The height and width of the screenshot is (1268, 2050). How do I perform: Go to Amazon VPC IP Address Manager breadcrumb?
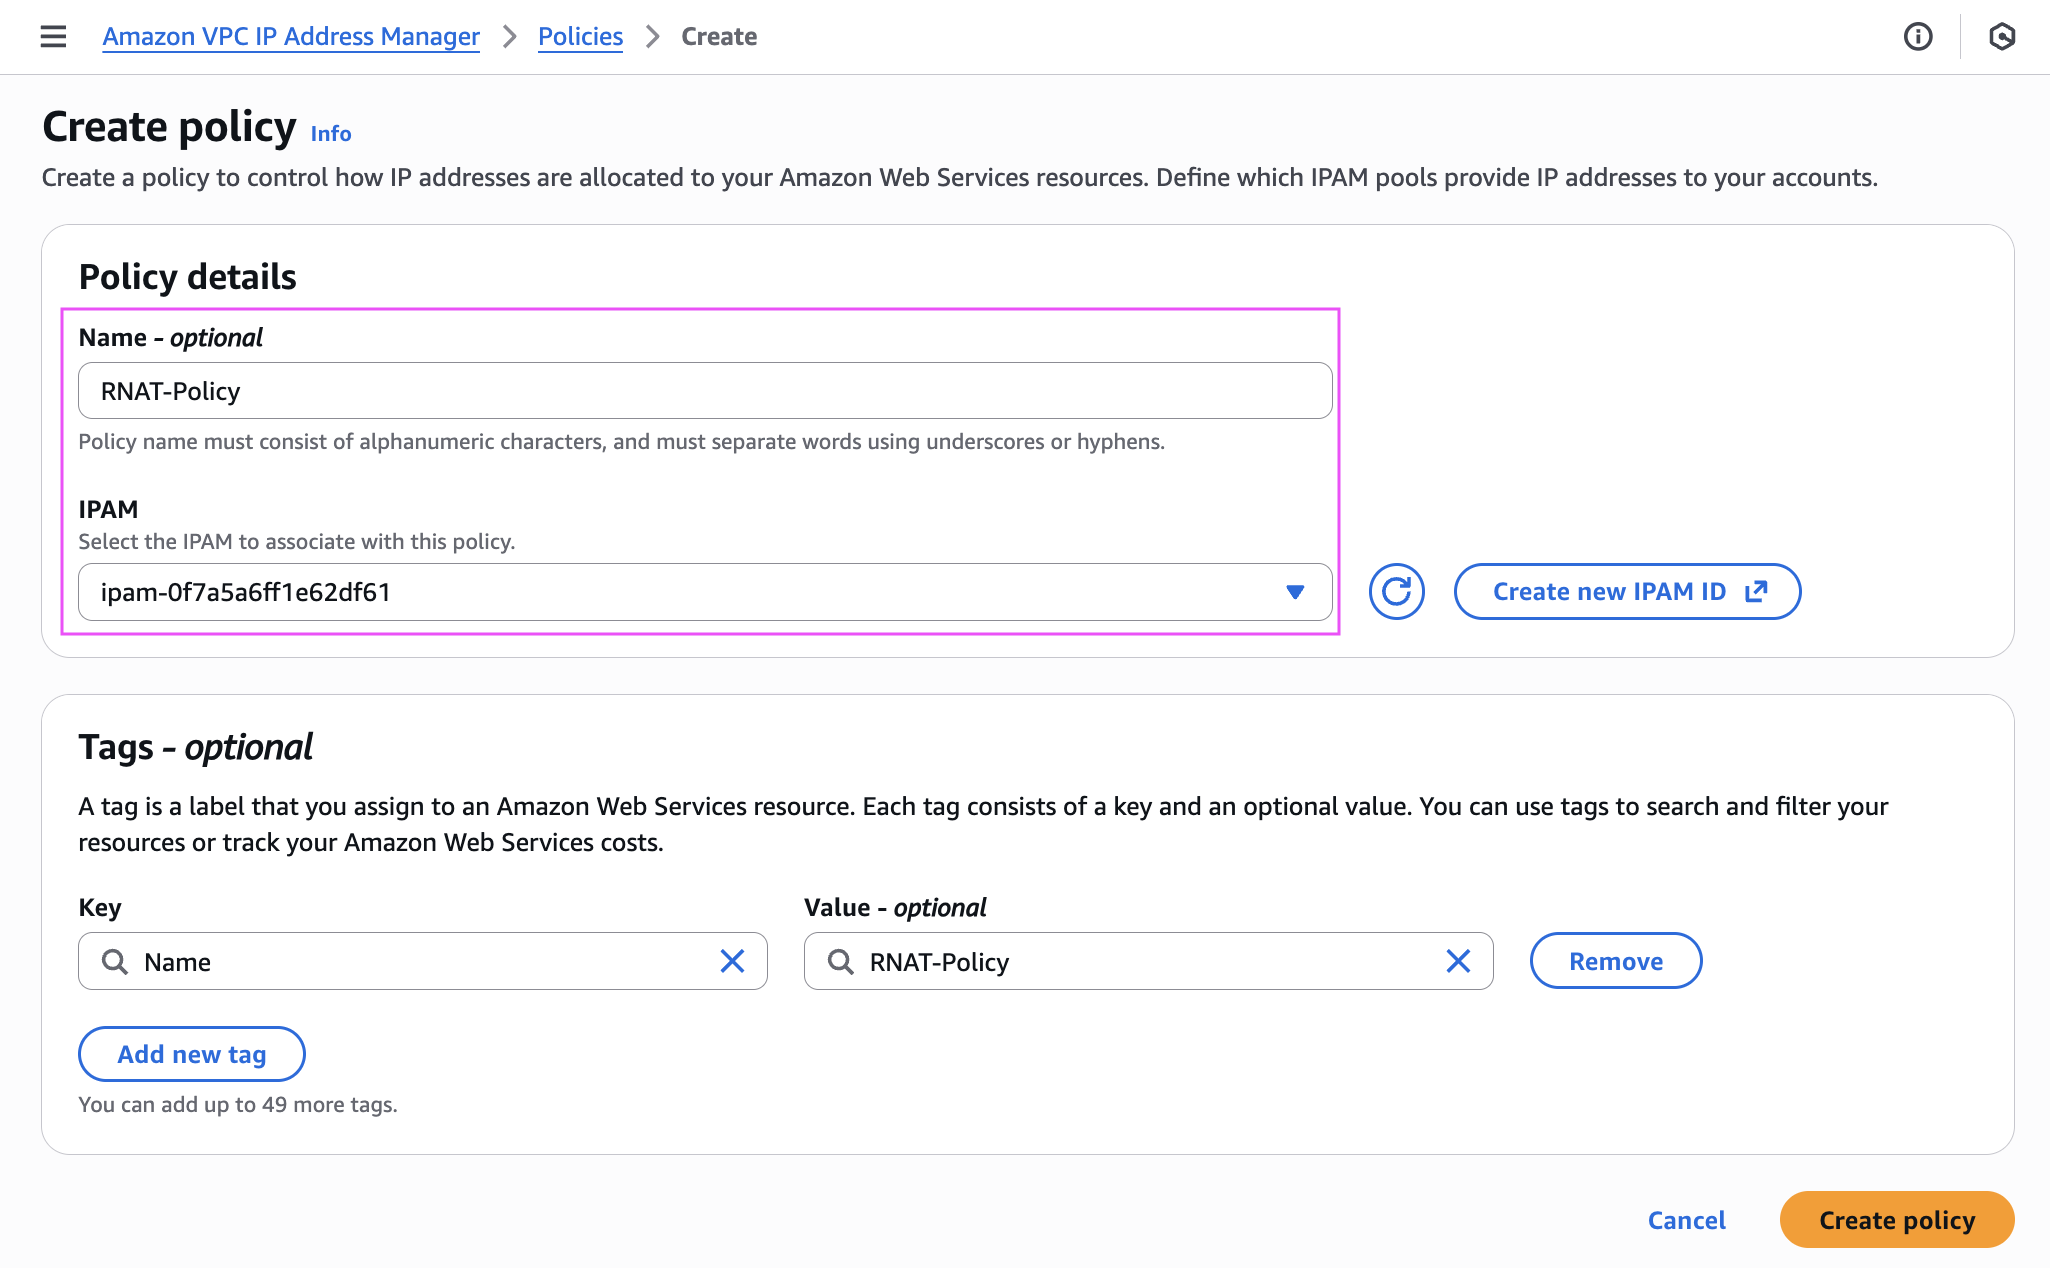[x=291, y=37]
